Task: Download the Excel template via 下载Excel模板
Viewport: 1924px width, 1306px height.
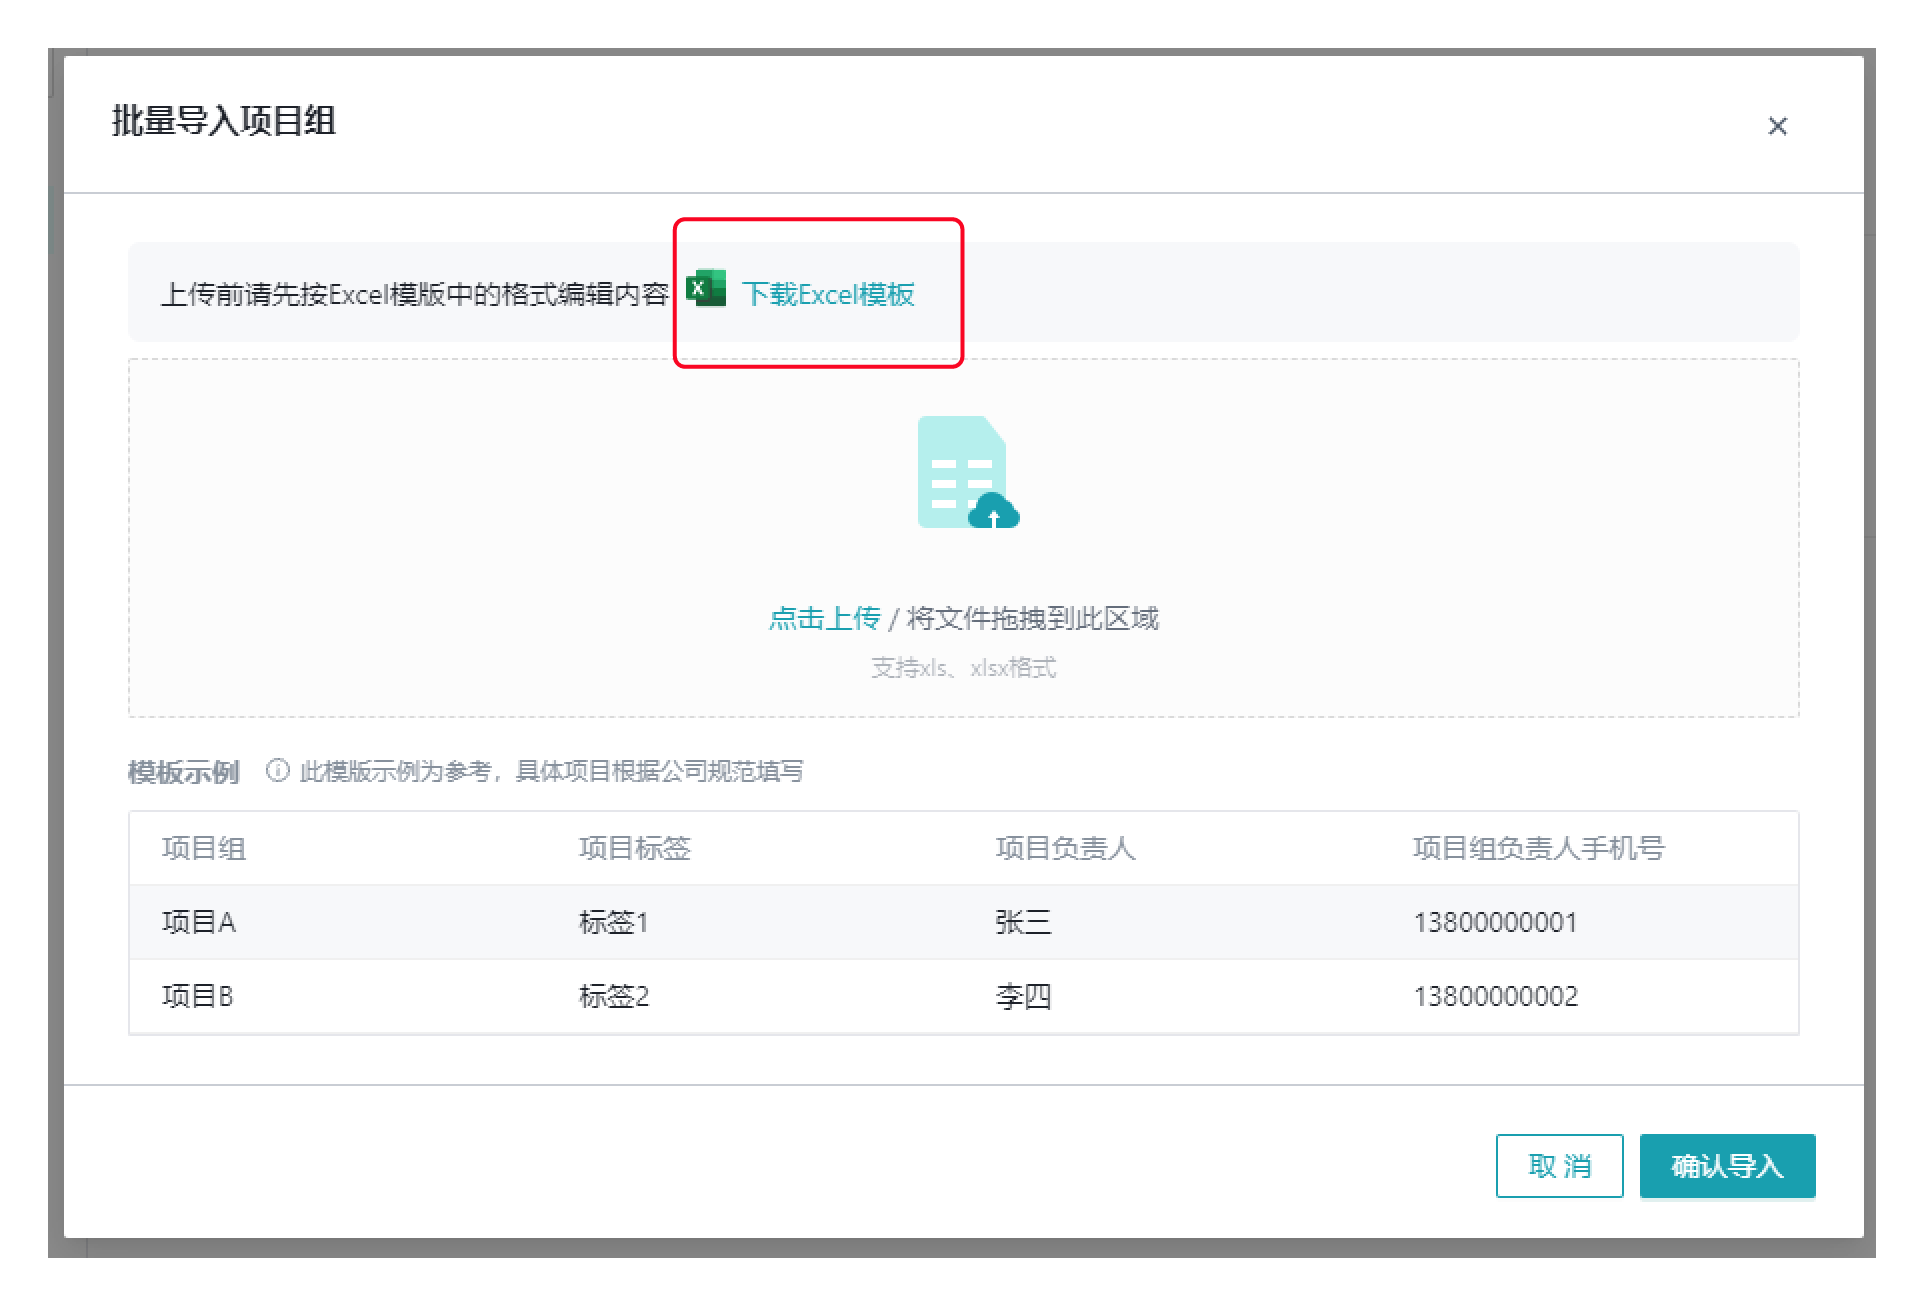Action: click(828, 294)
